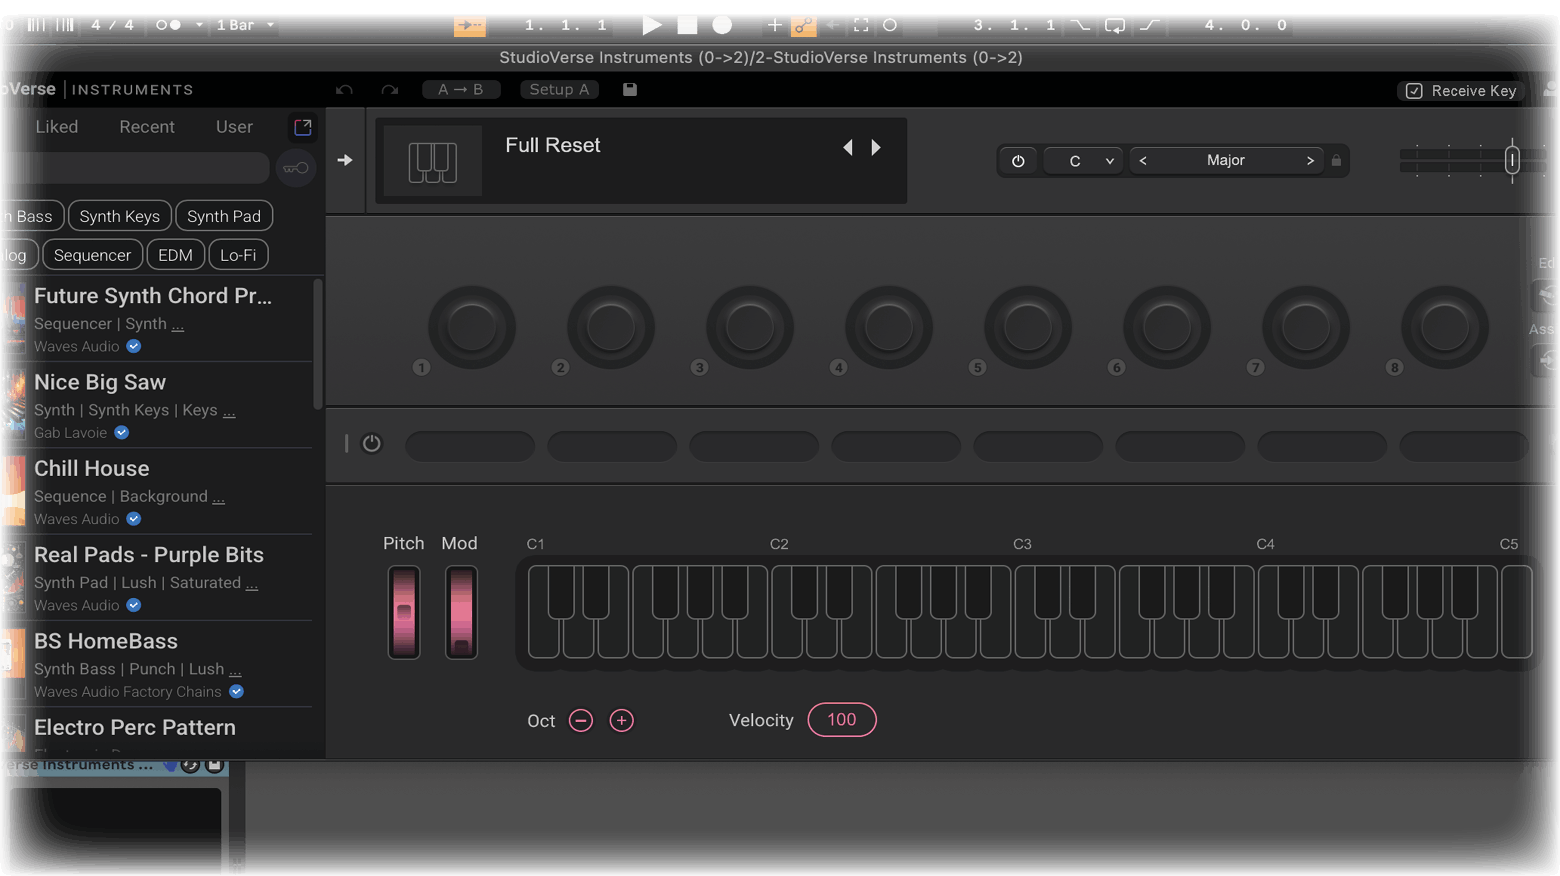The width and height of the screenshot is (1560, 876).
Task: Toggle the Receive Key checkbox
Action: [x=1414, y=91]
